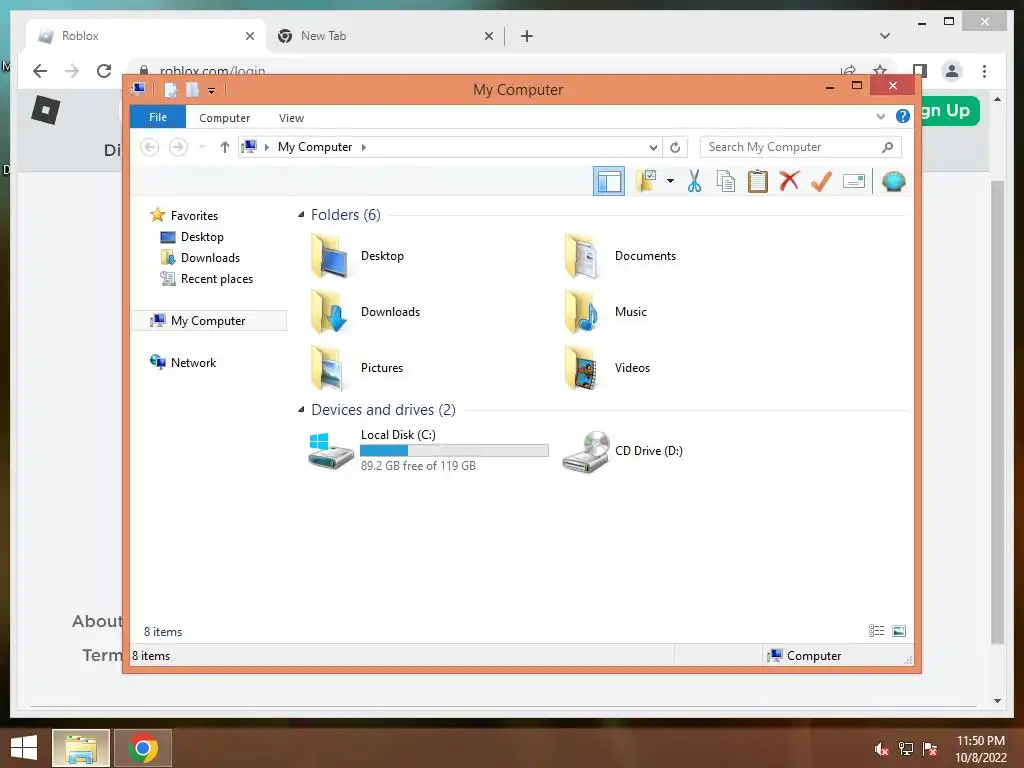This screenshot has width=1024, height=768.
Task: Open a new Chrome tab with plus button
Action: 526,36
